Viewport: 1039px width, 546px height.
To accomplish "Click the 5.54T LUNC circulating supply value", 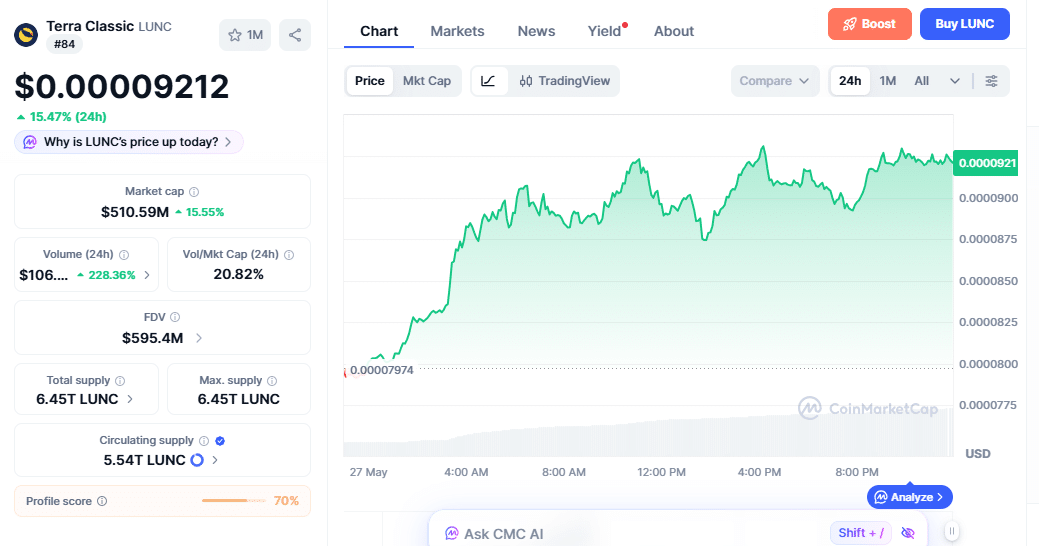I will tap(144, 460).
